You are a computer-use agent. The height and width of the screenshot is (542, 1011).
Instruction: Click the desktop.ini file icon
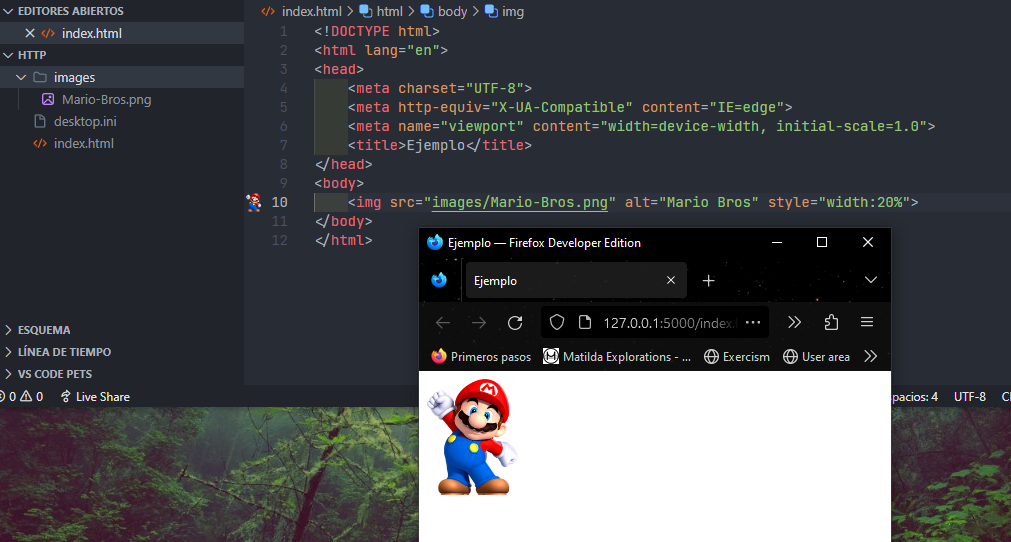click(40, 121)
